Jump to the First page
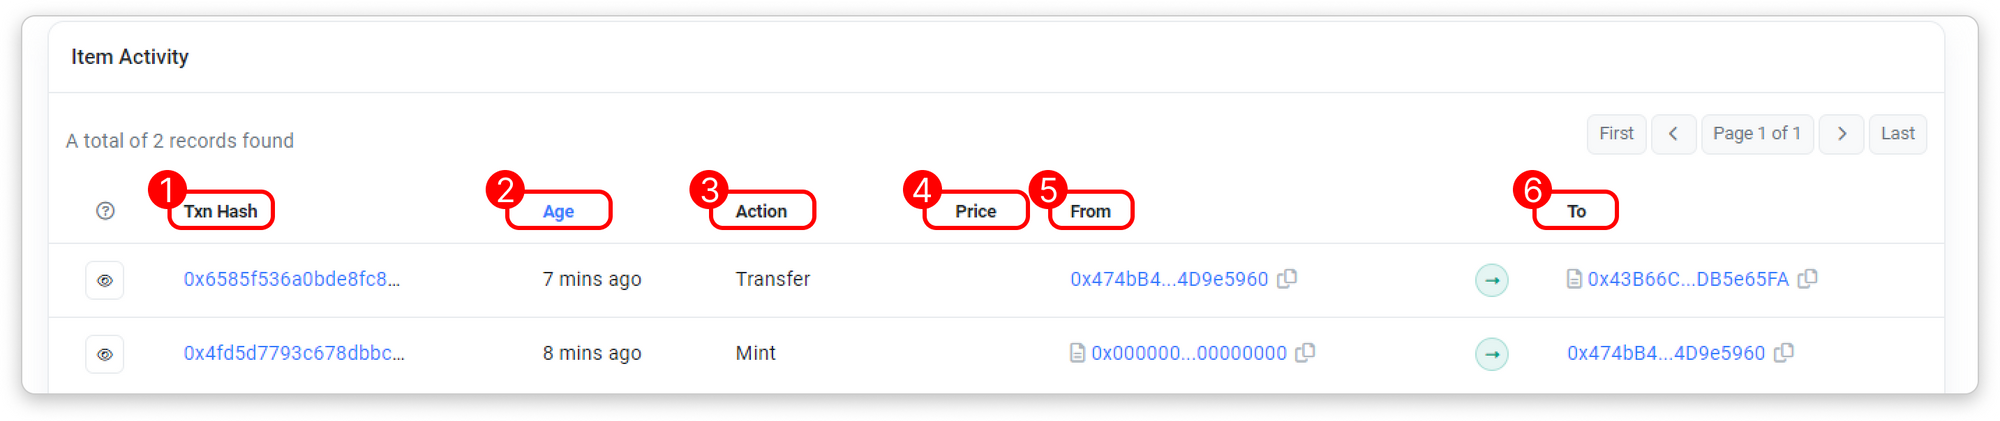The width and height of the screenshot is (2000, 421). point(1616,134)
